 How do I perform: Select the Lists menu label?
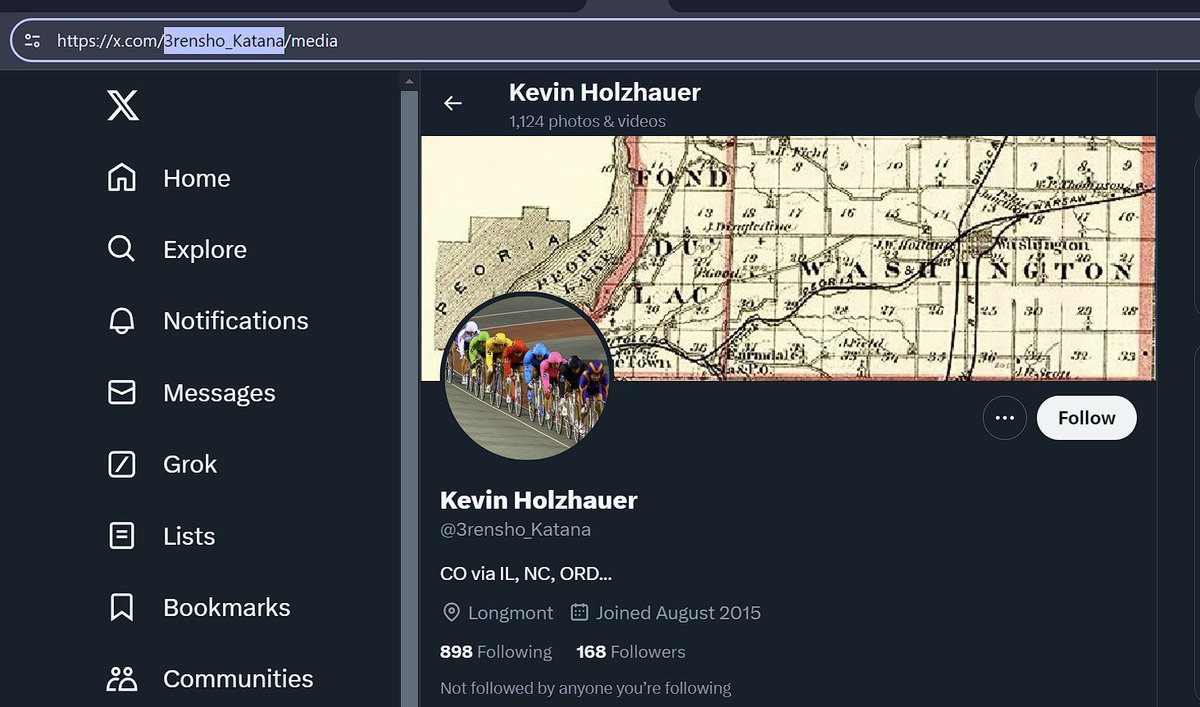(189, 536)
